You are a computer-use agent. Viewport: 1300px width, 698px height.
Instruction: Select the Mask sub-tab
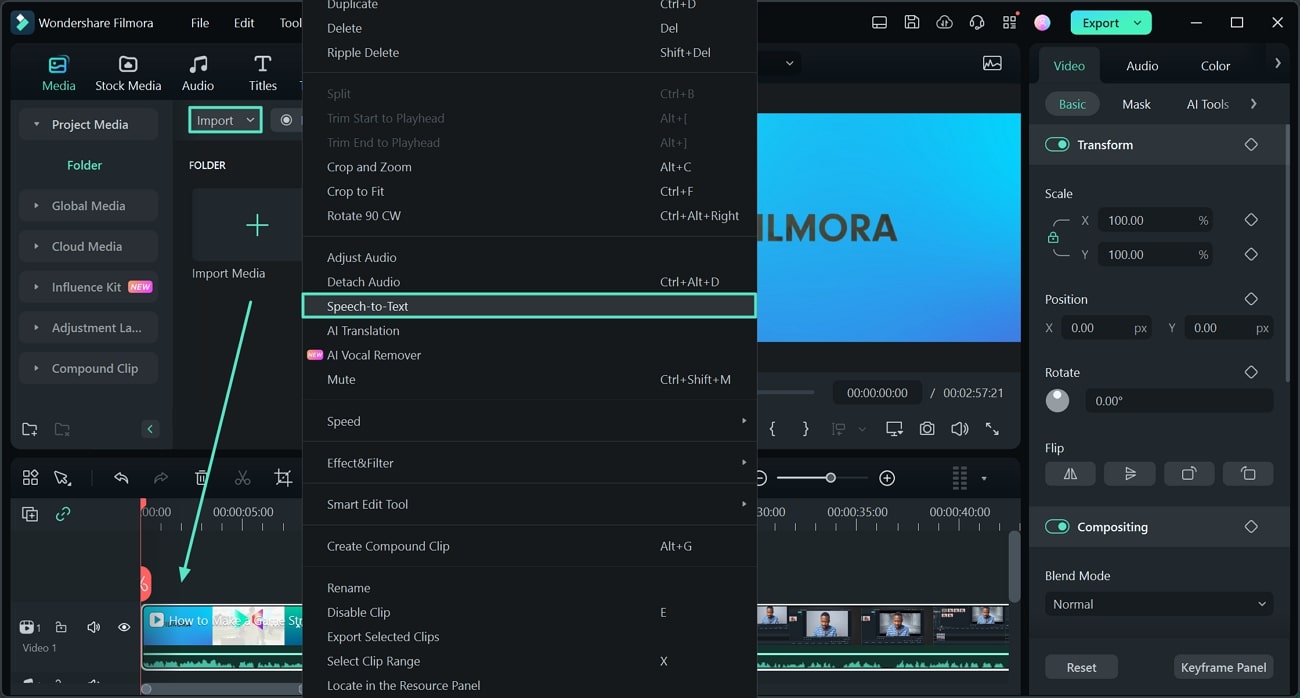(x=1136, y=104)
